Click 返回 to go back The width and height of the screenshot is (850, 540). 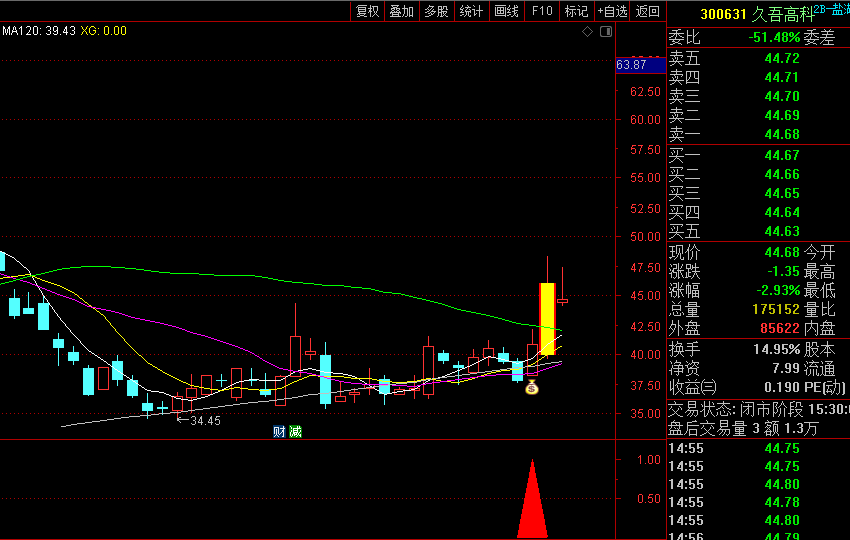coord(648,11)
